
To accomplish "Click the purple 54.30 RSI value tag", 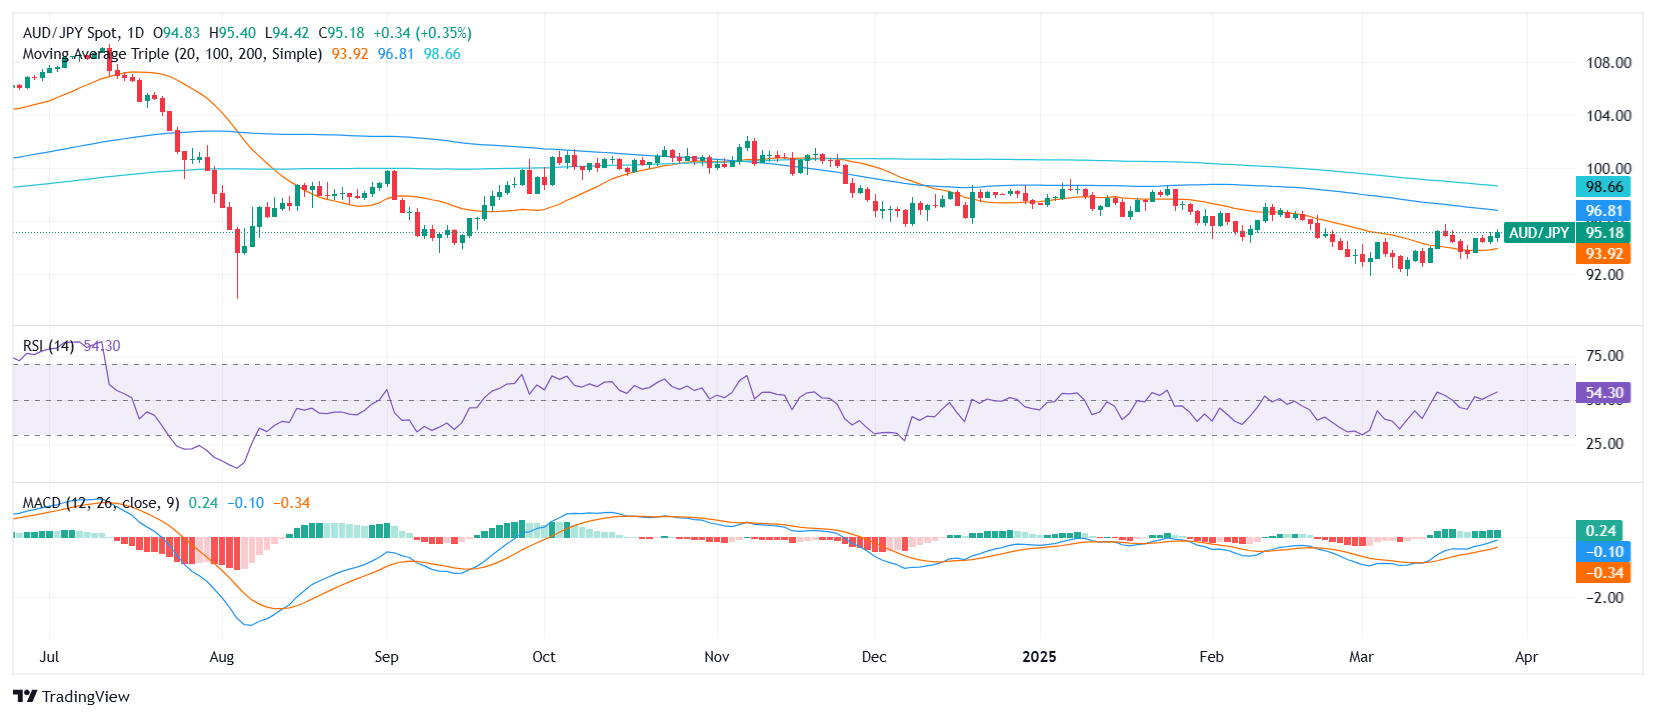I will (1603, 393).
